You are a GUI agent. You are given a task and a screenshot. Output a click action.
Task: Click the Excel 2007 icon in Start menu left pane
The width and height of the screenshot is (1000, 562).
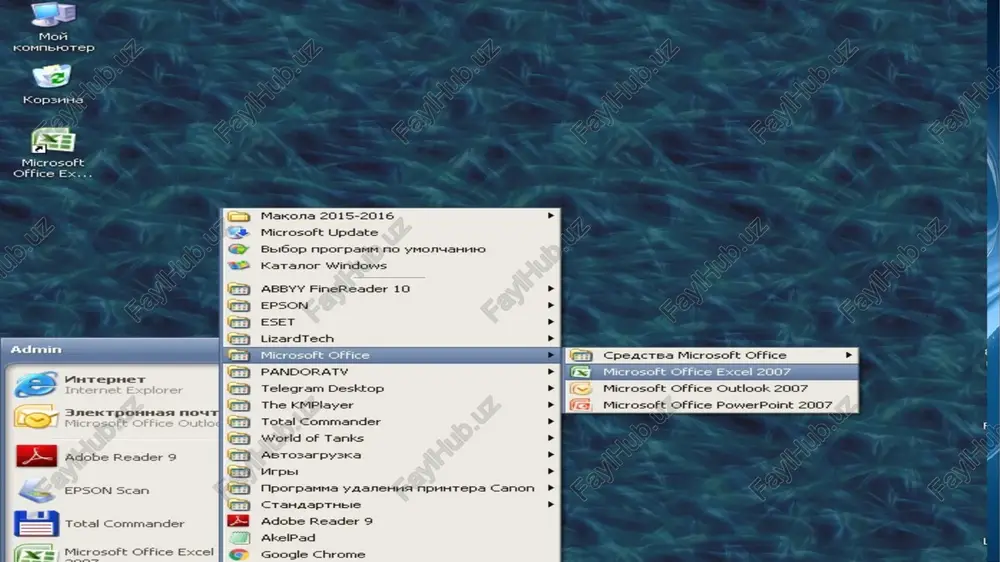36,554
